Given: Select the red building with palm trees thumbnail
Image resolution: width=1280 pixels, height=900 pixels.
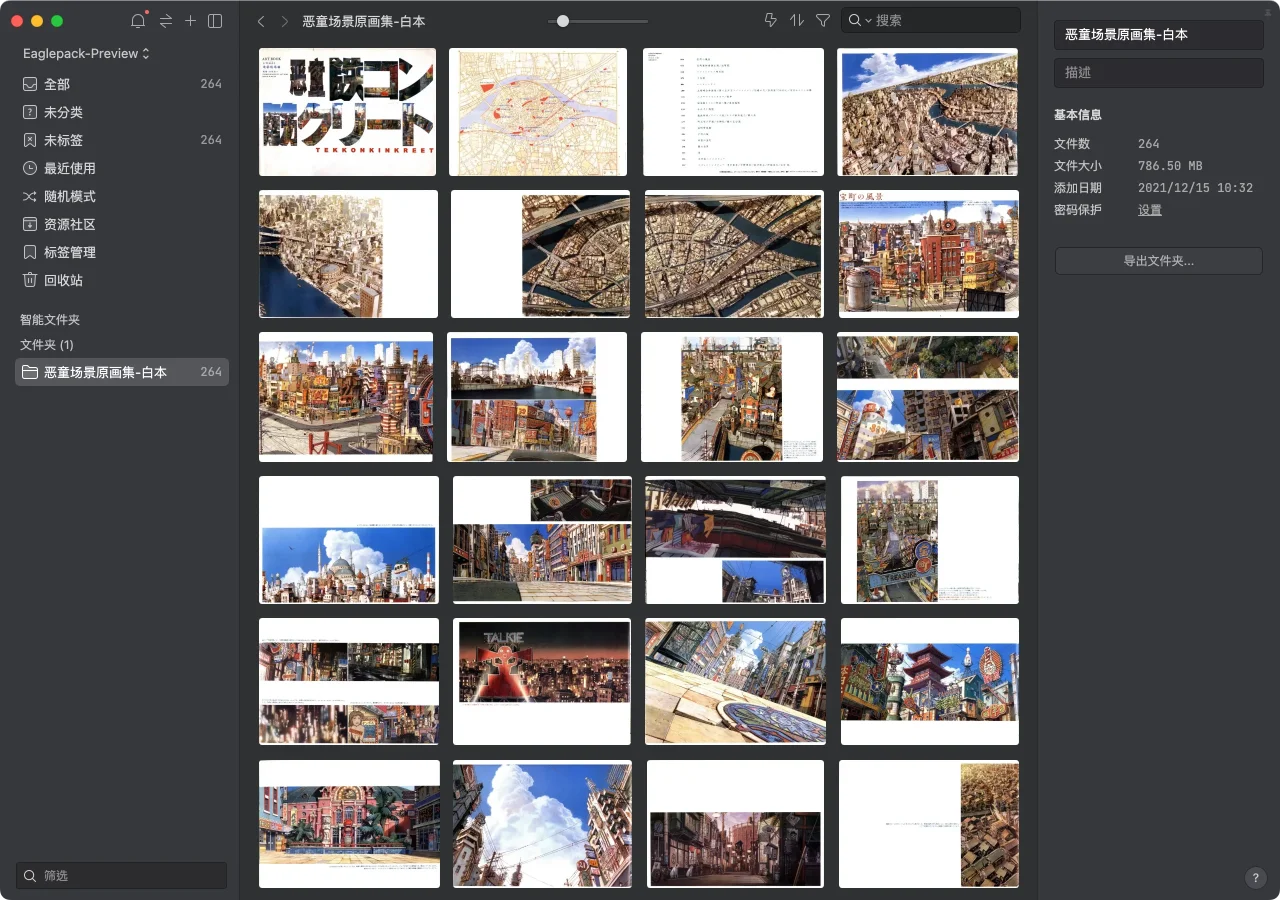Looking at the screenshot, I should [x=349, y=824].
